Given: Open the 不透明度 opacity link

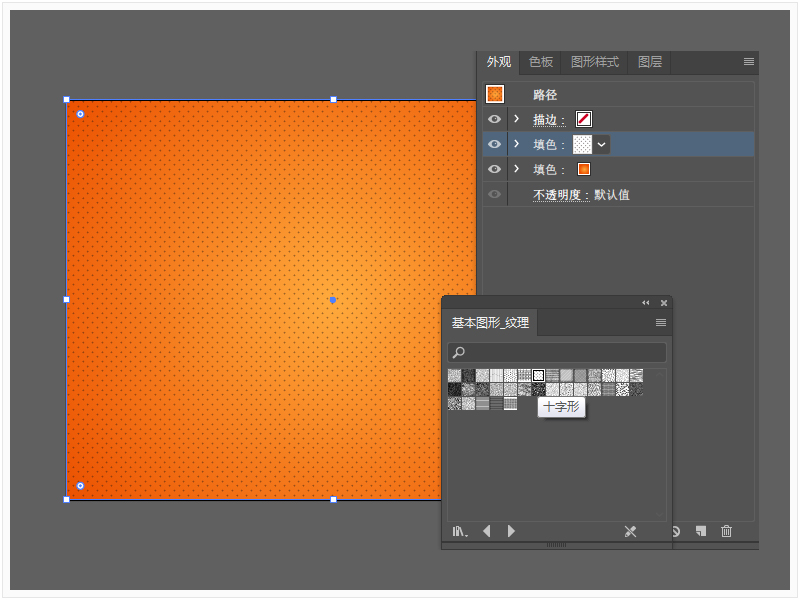Looking at the screenshot, I should (x=561, y=195).
